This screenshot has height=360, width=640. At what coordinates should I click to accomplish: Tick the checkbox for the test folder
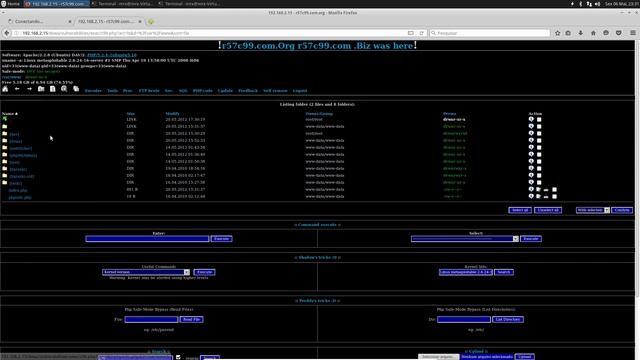[x=539, y=161]
